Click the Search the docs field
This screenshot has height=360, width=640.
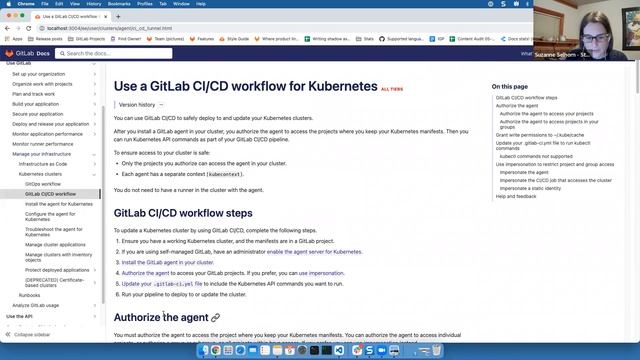114,53
